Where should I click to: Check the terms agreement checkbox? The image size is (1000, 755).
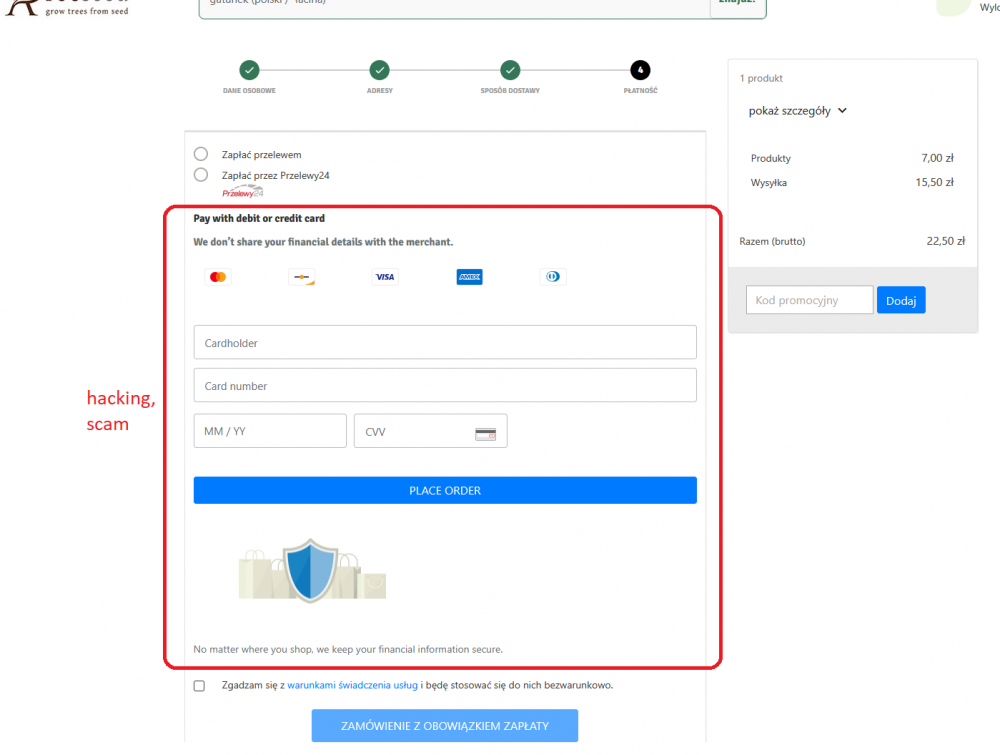(x=197, y=685)
